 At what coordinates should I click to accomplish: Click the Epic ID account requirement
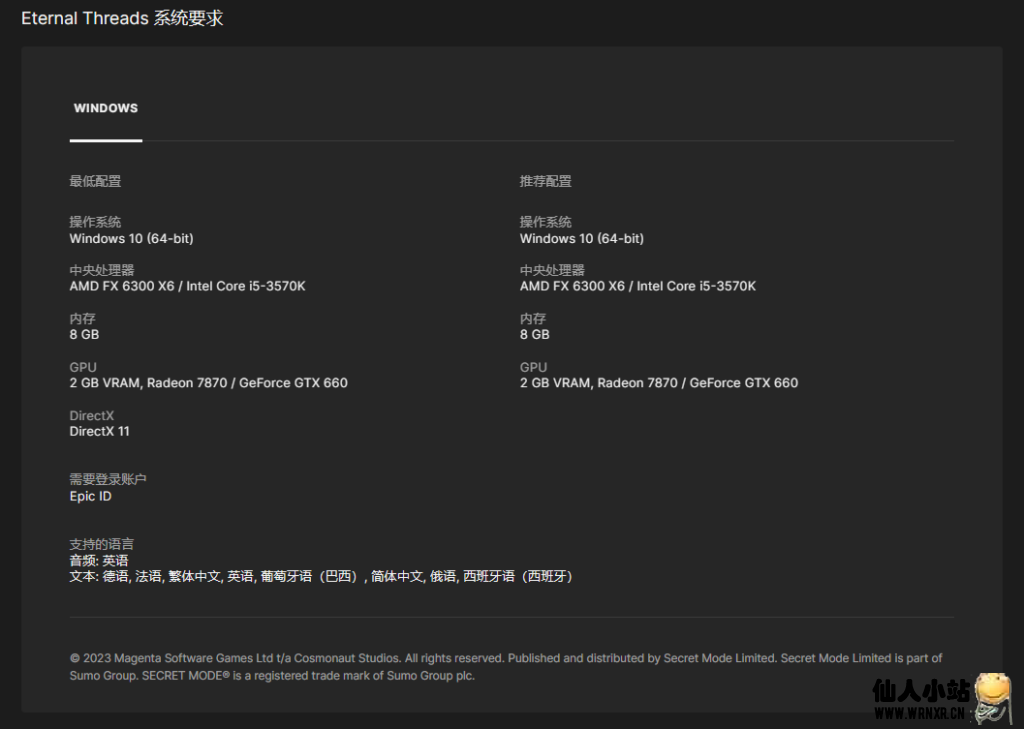(x=90, y=497)
